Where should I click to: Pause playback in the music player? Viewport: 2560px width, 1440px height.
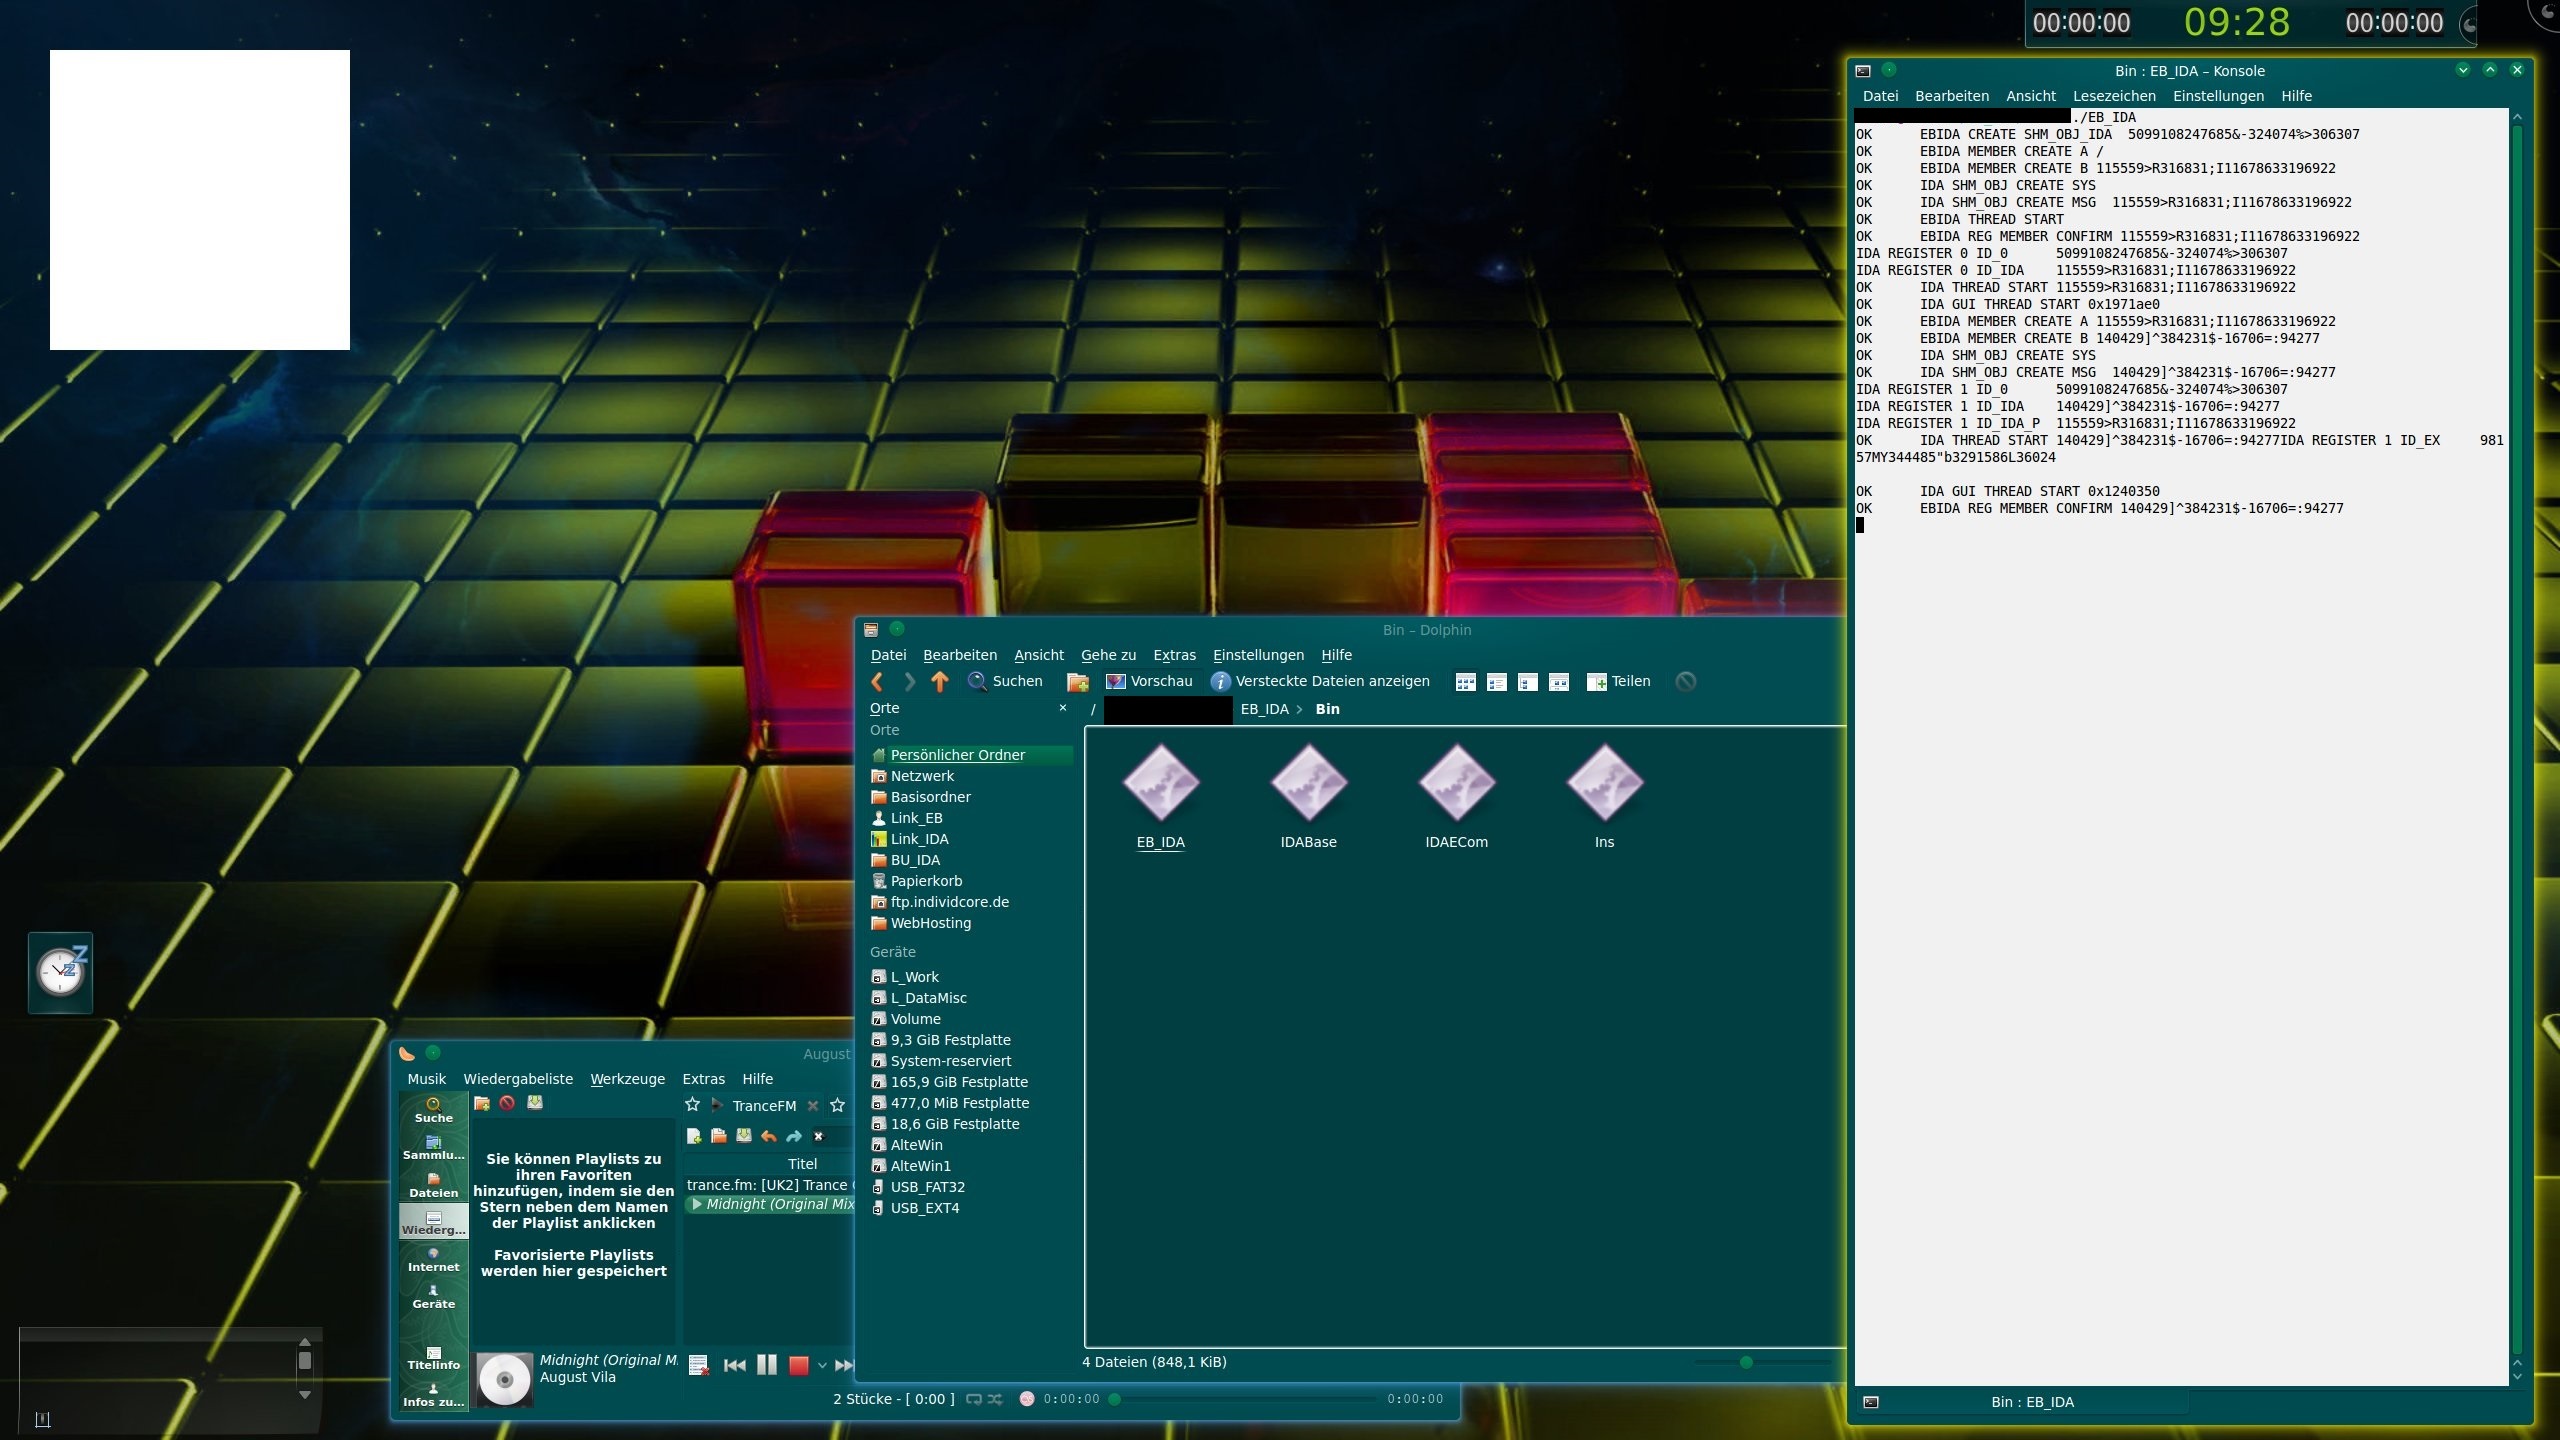click(x=767, y=1365)
